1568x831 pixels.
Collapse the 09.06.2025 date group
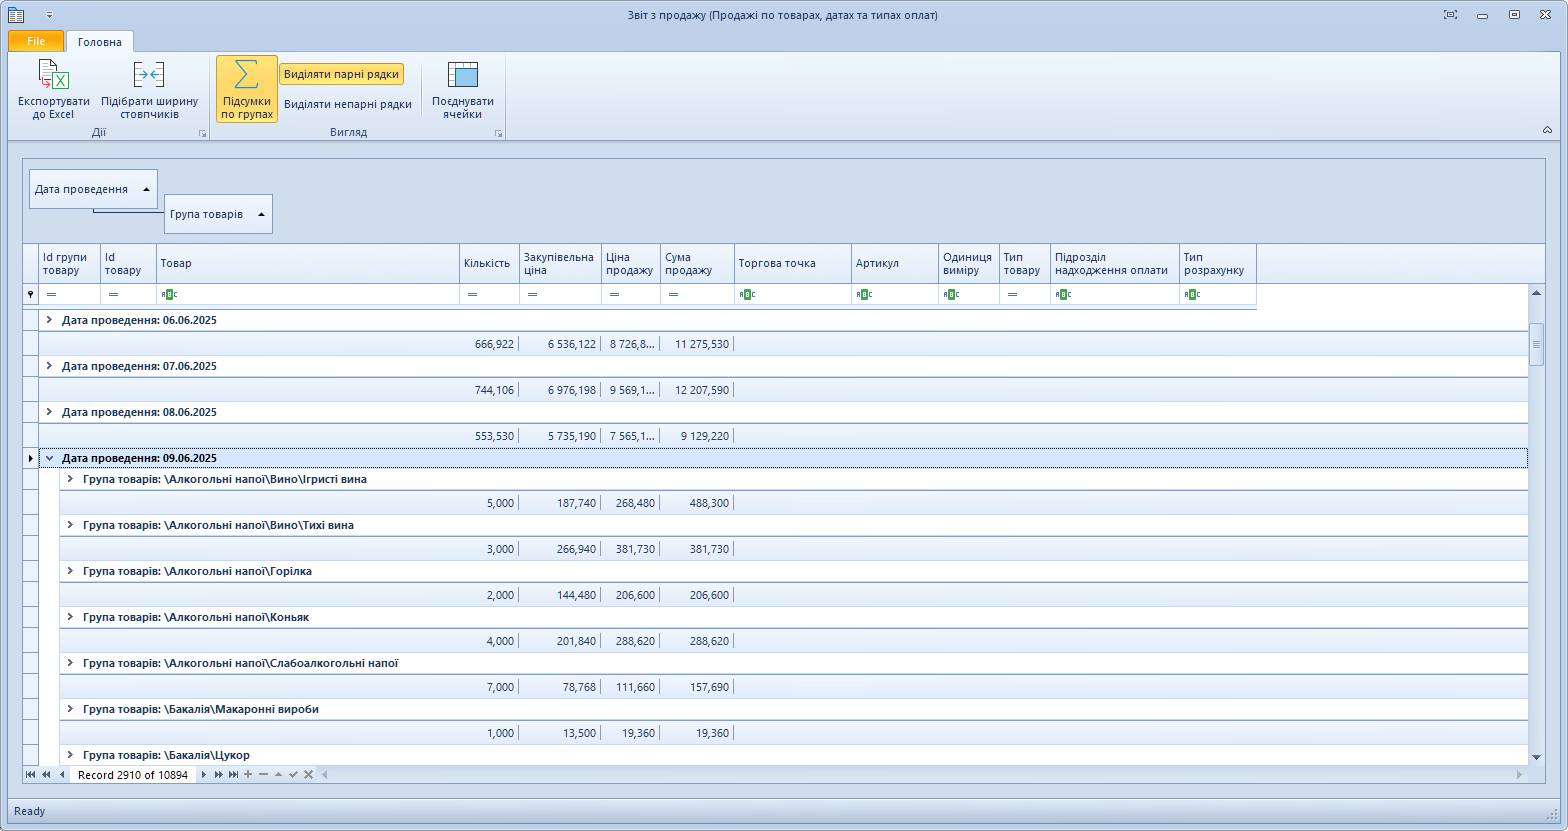pos(49,458)
